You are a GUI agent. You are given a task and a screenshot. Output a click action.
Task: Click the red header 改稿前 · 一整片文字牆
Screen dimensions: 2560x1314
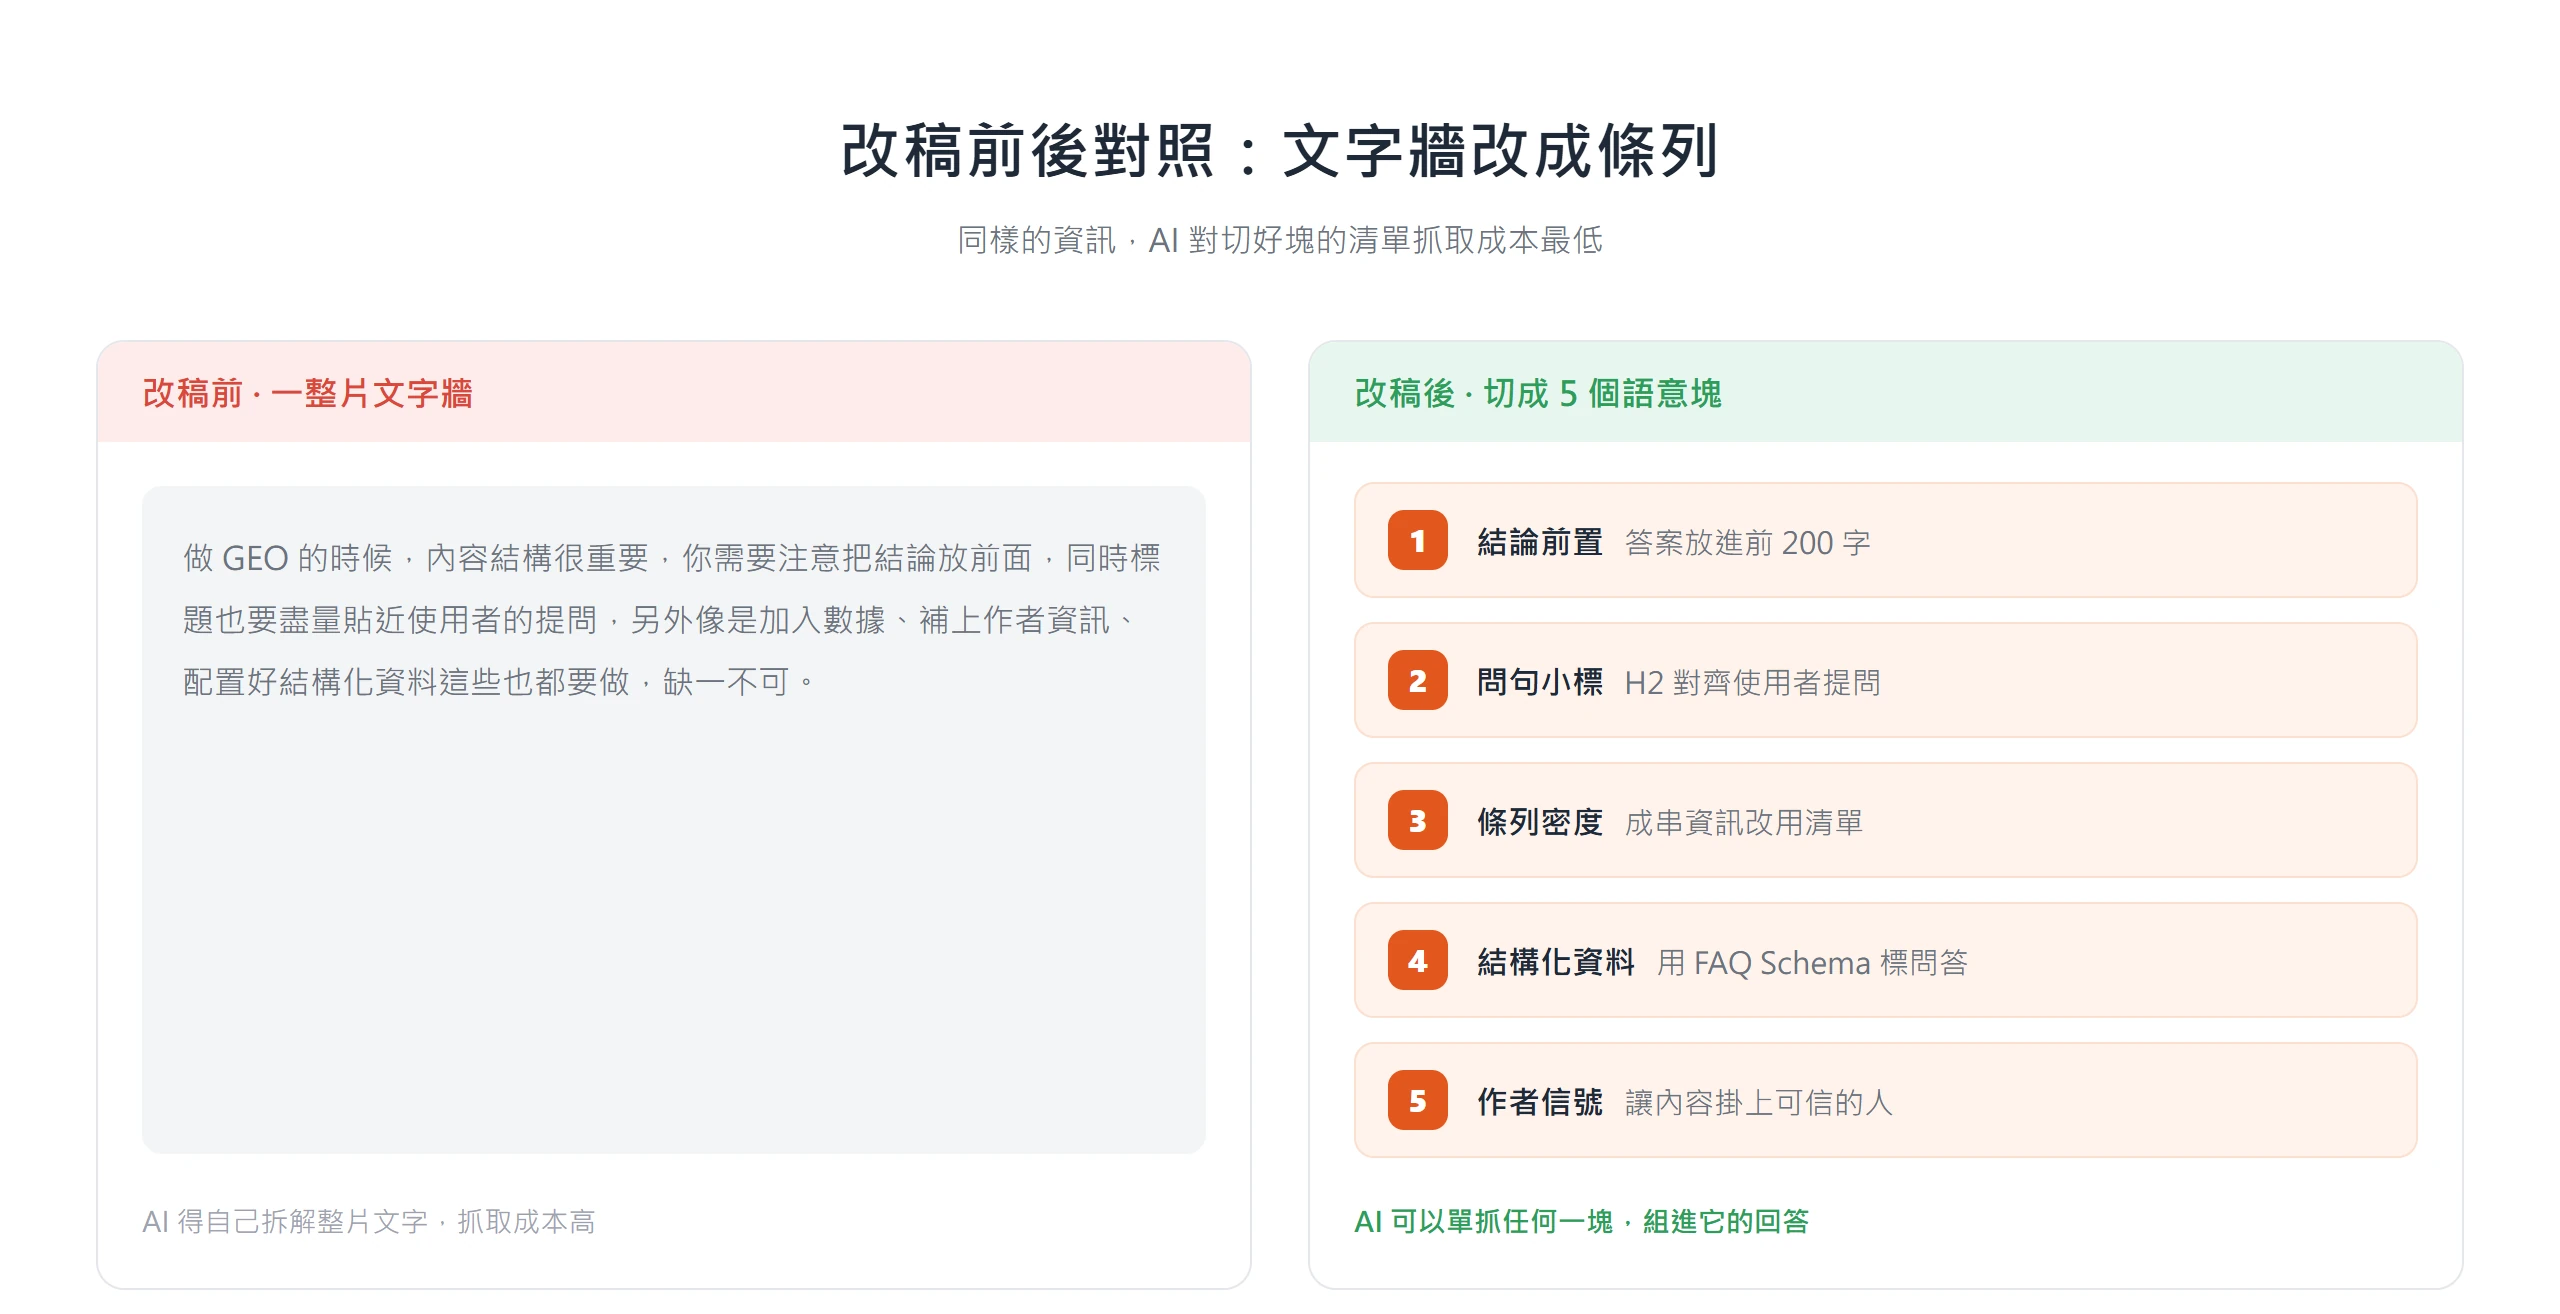click(x=307, y=393)
